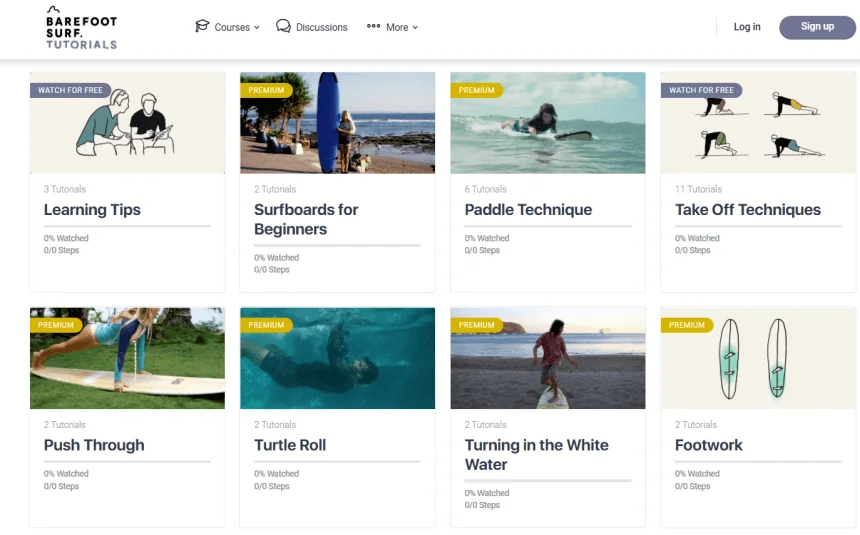Click '0/0 Steps' under Turning in the White Water
The image size is (860, 535).
point(482,505)
